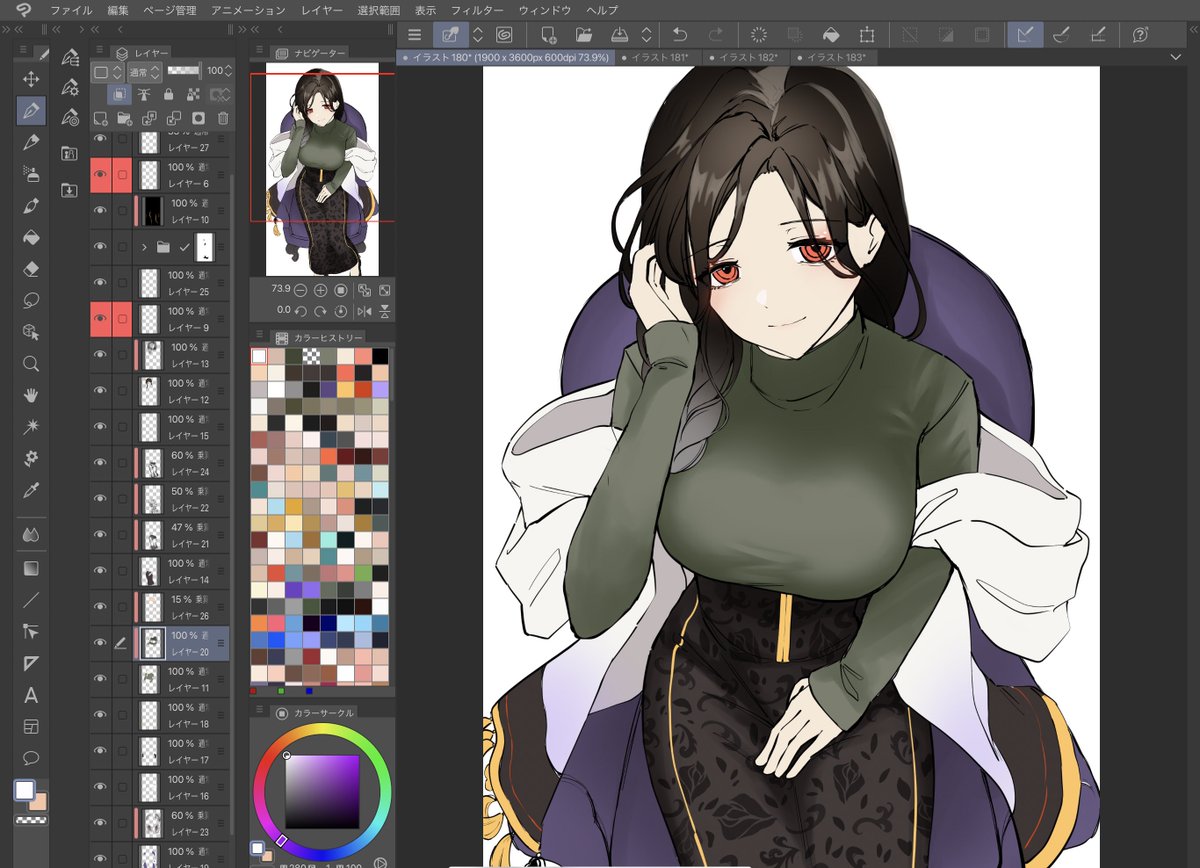
Task: Adjust opacity 100 stepper arrows
Action: pos(229,72)
